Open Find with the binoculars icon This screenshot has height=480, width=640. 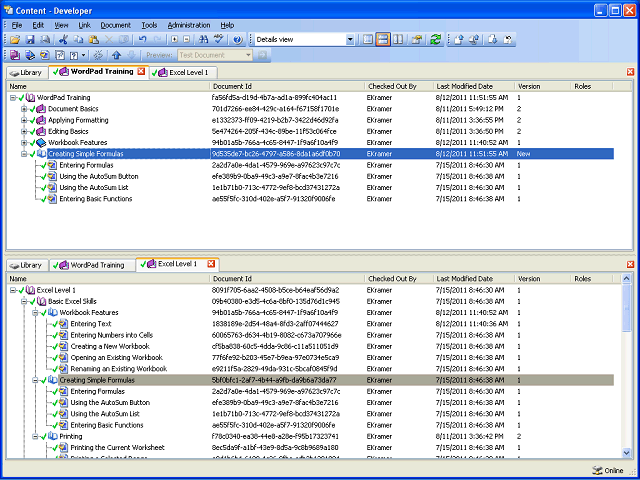[203, 40]
